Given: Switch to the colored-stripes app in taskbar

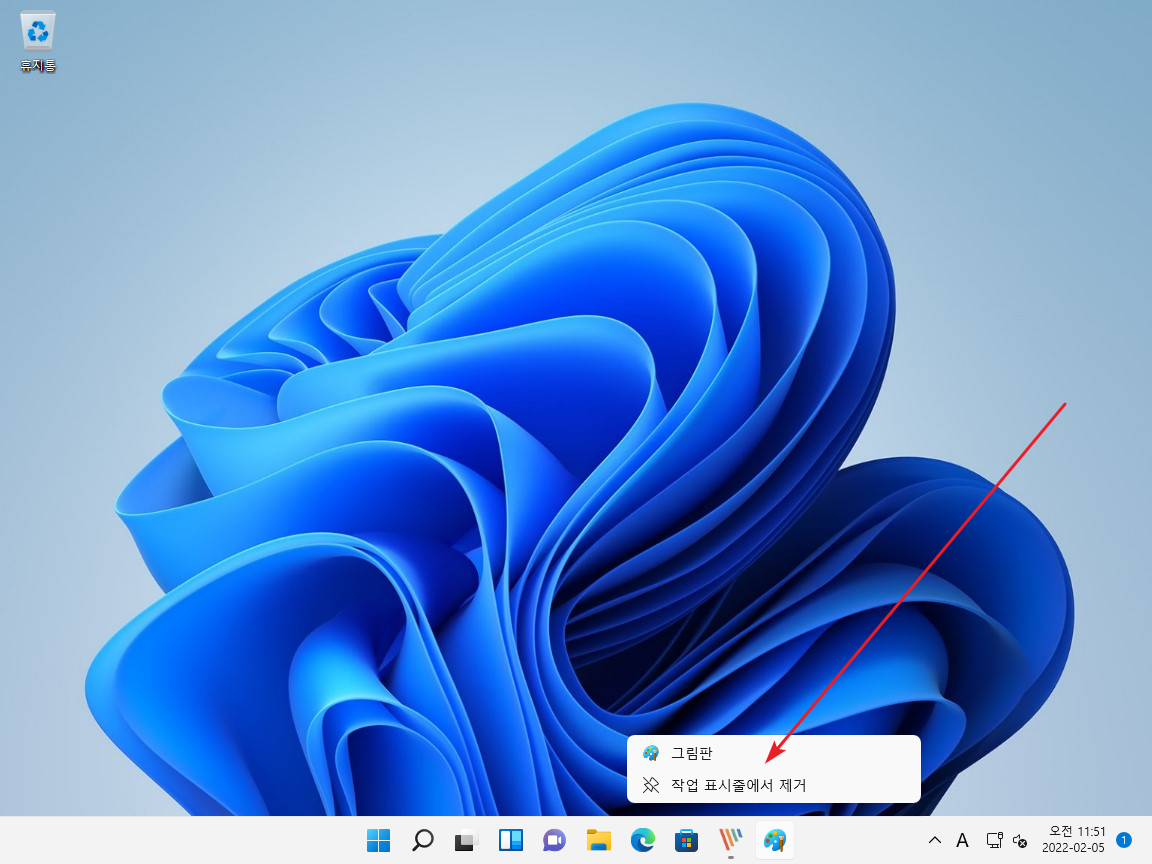Looking at the screenshot, I should pos(730,840).
